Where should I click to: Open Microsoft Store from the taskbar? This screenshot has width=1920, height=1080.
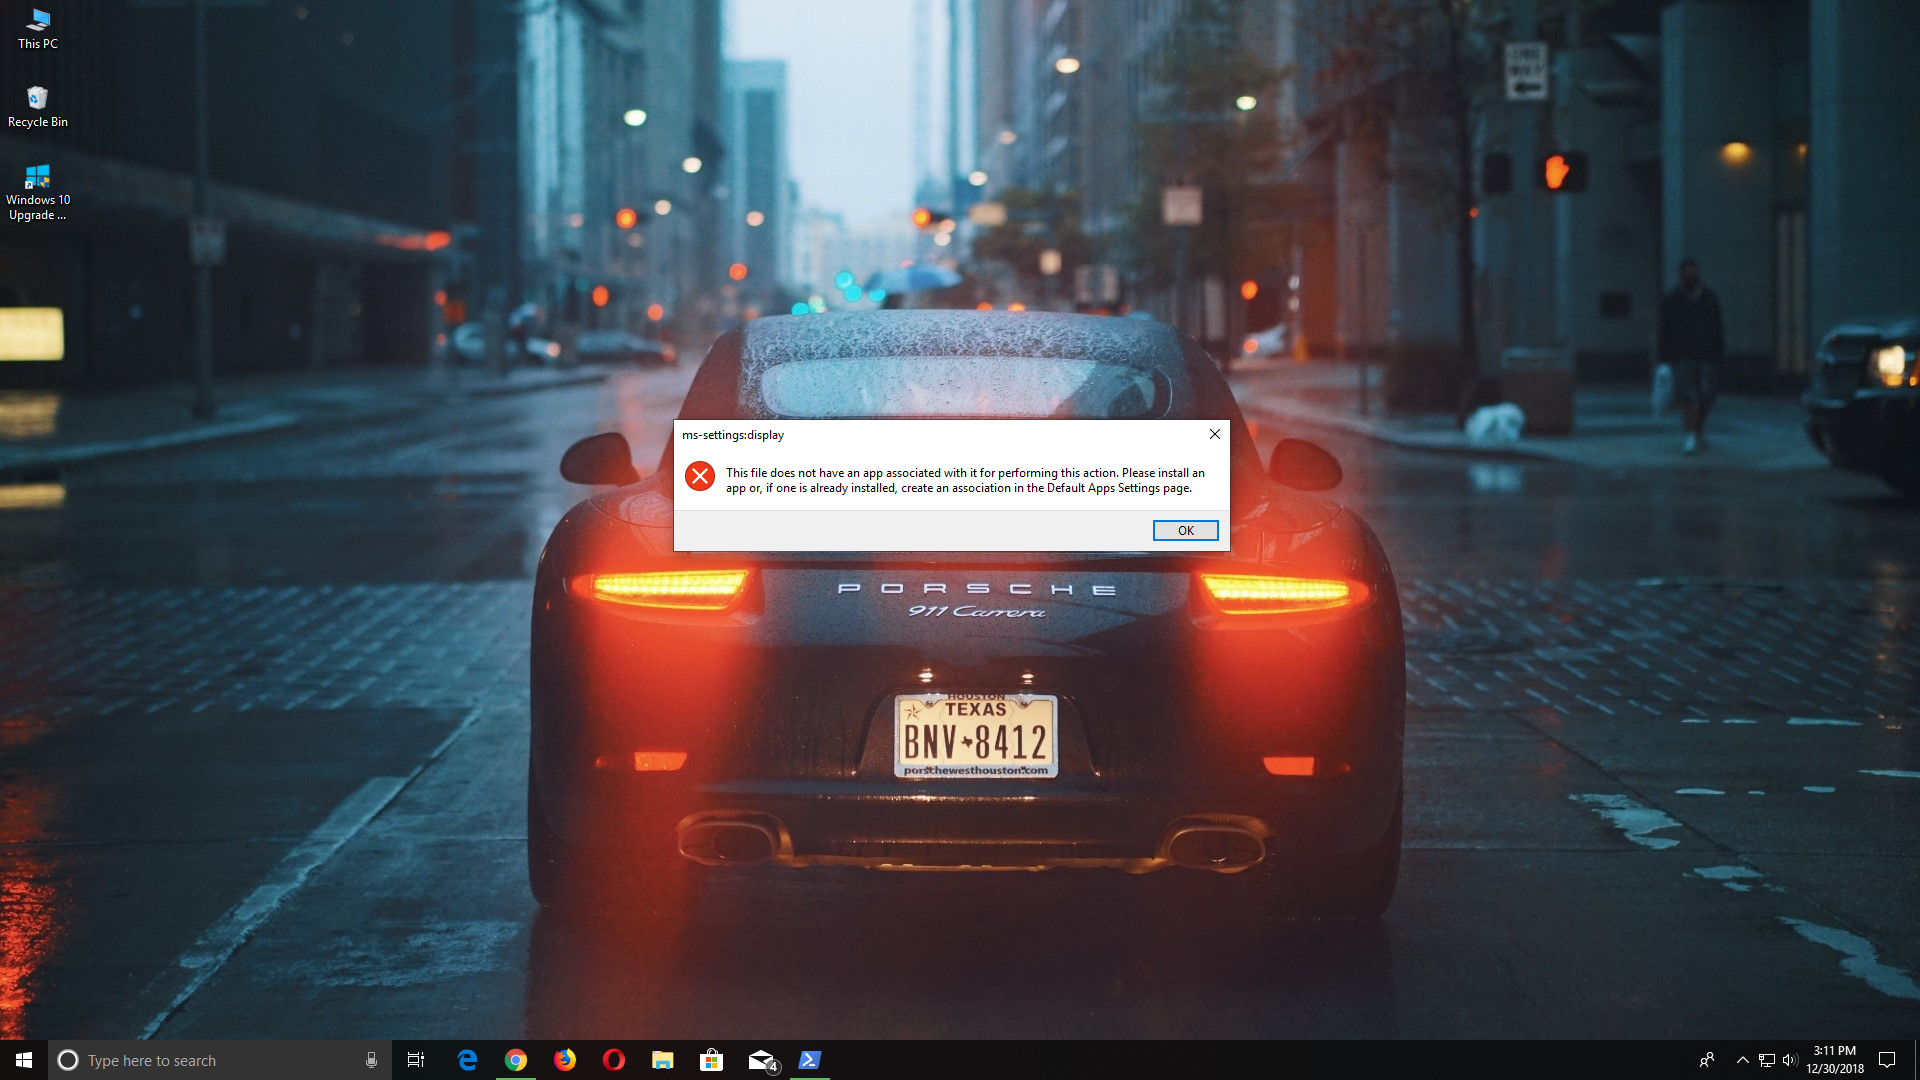pos(712,1060)
